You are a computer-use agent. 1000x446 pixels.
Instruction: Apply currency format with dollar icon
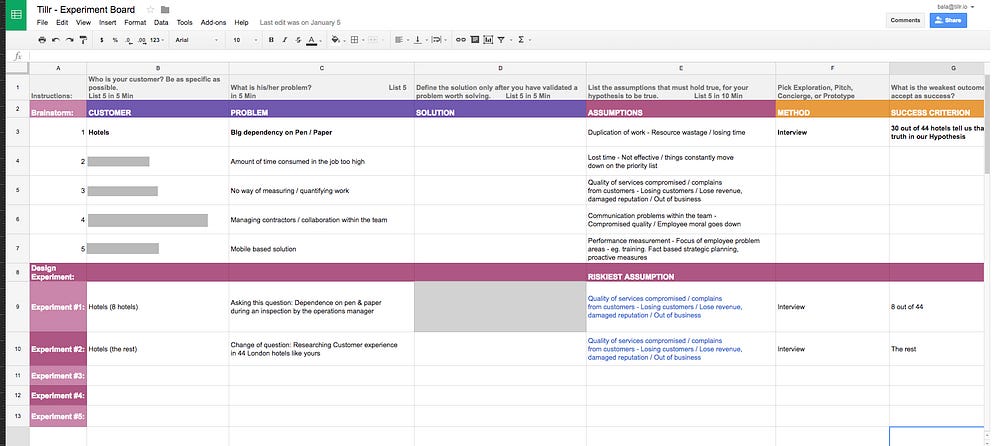(x=102, y=40)
